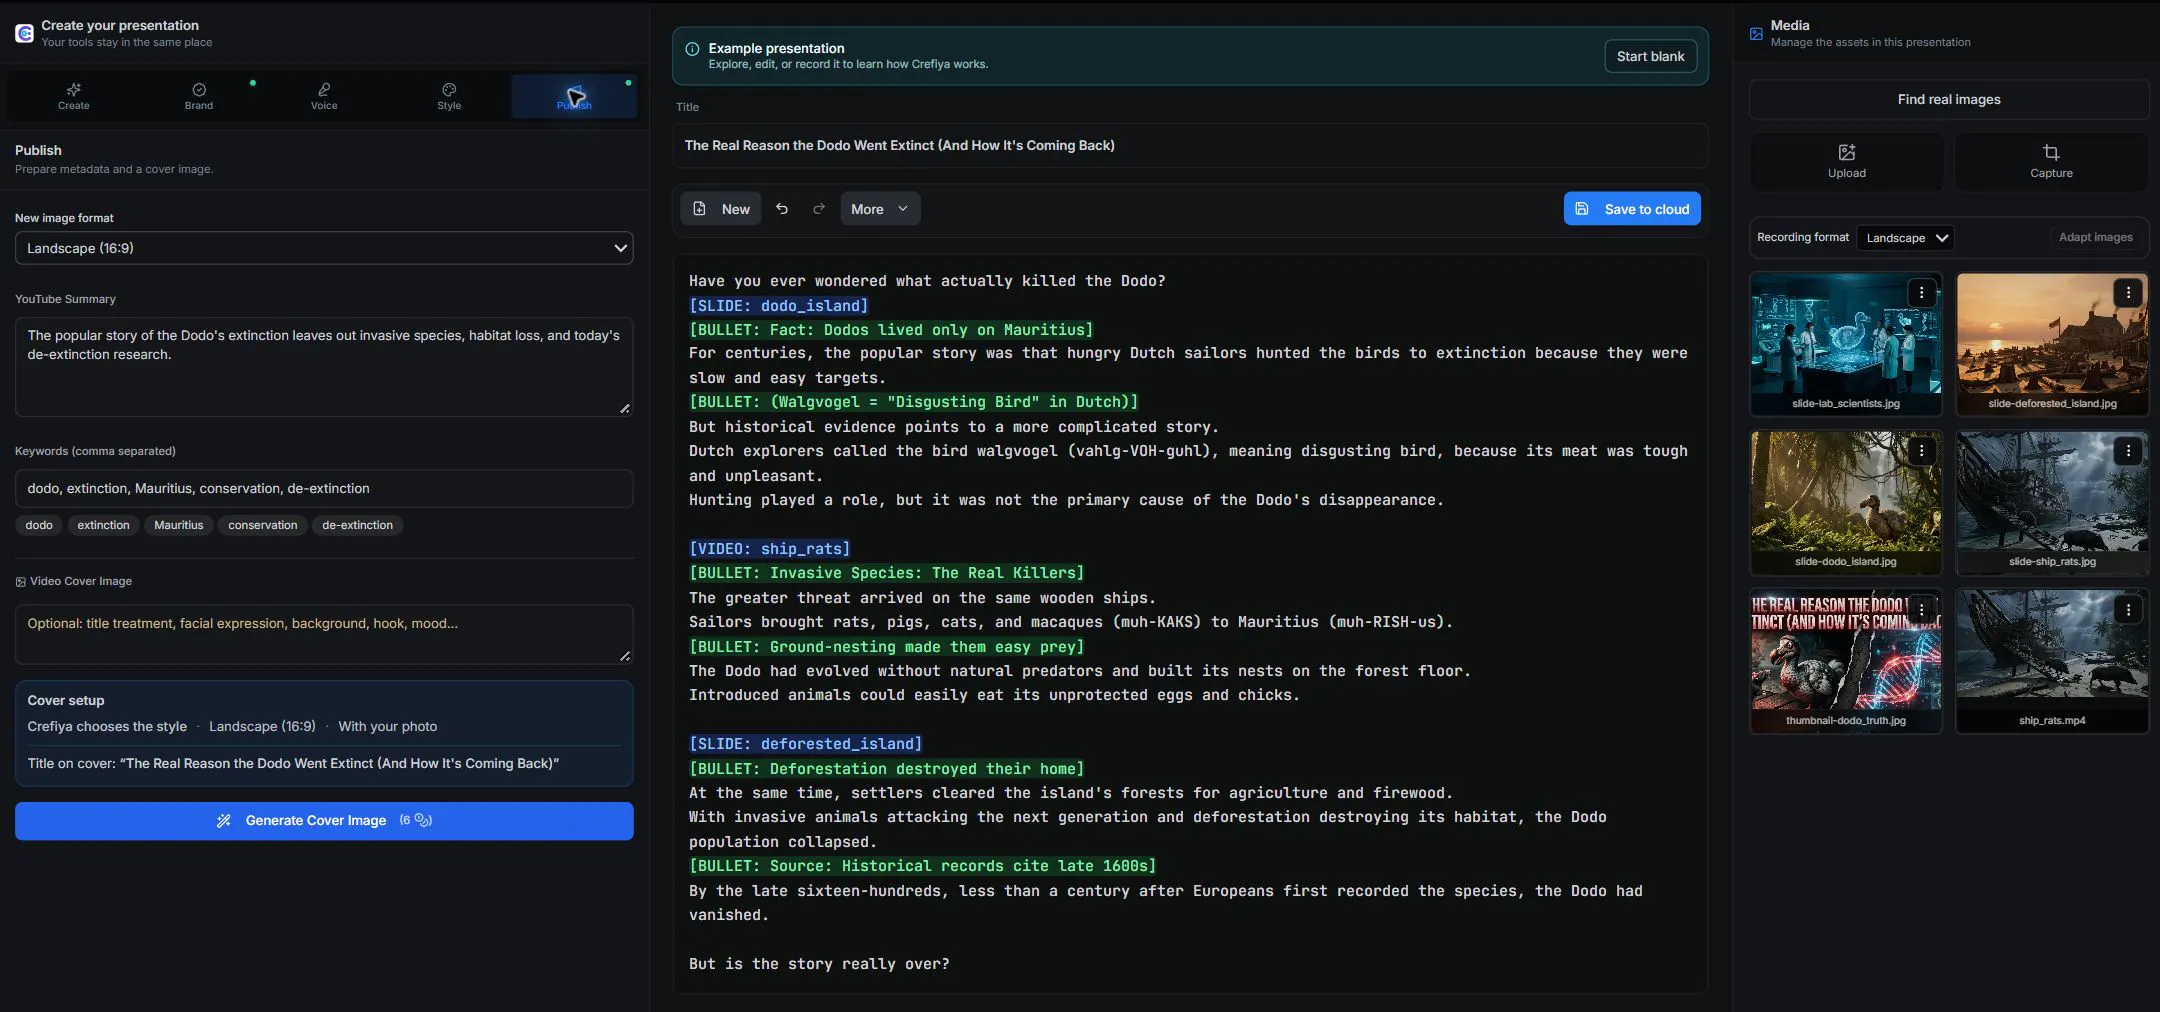Image resolution: width=2160 pixels, height=1012 pixels.
Task: Click the Crefiya logo icon
Action: 24,33
